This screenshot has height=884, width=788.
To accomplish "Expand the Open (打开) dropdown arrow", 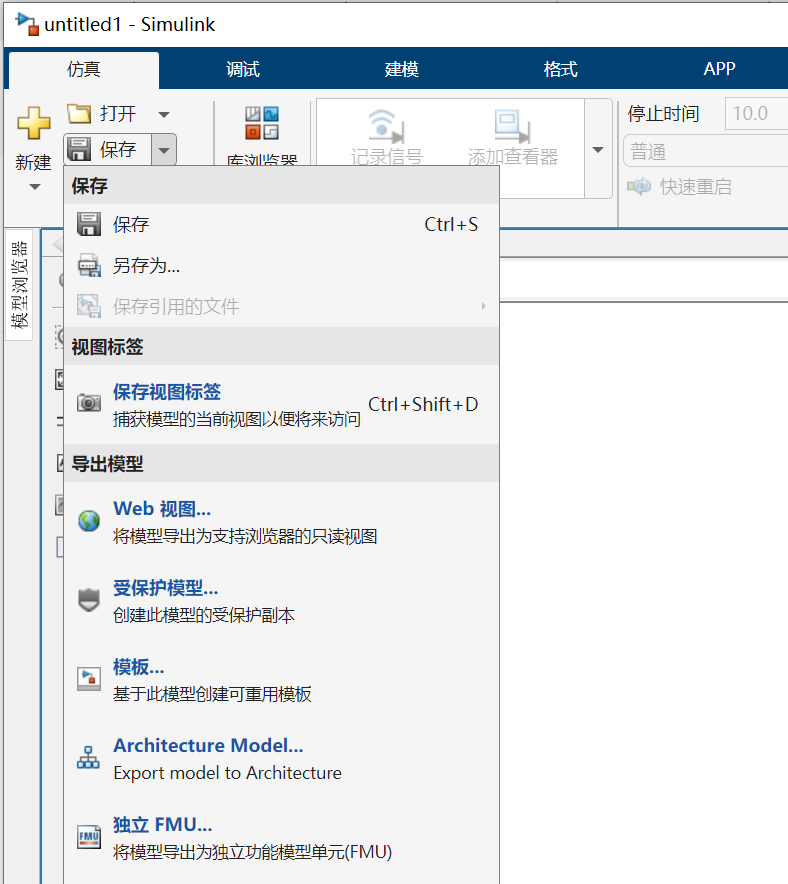I will (164, 114).
